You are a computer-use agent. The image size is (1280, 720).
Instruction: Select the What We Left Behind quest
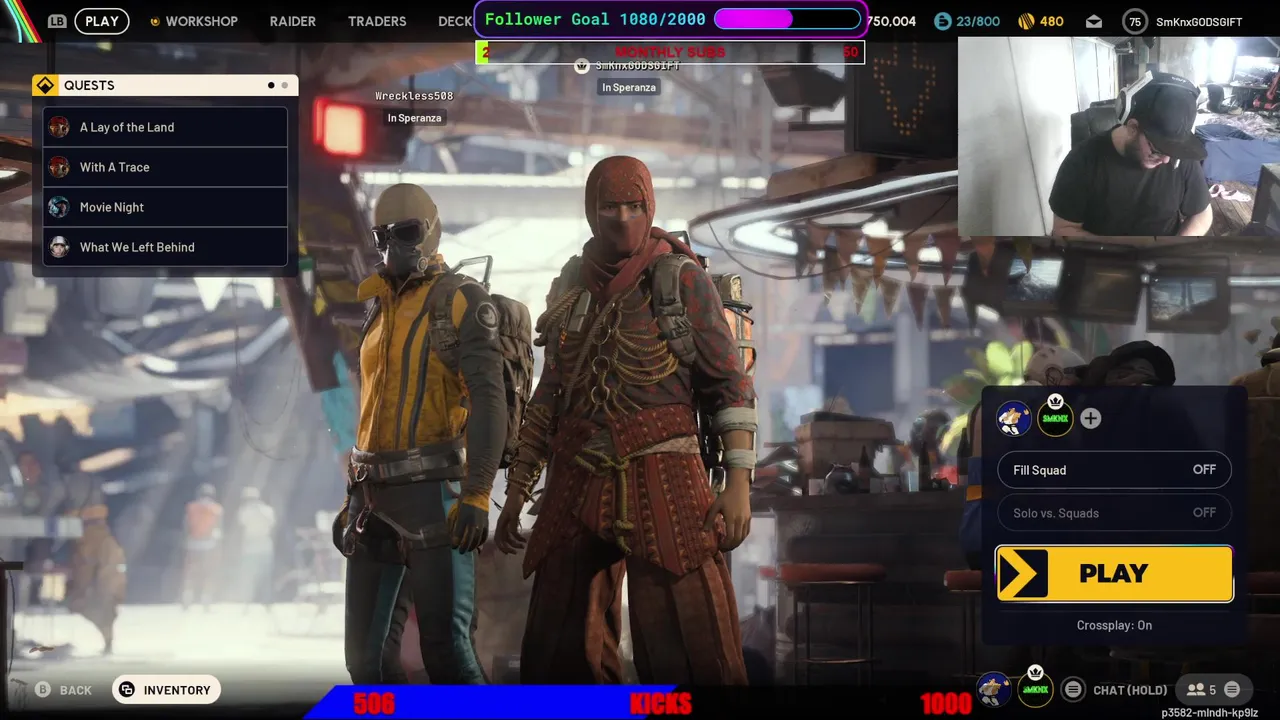tap(165, 247)
